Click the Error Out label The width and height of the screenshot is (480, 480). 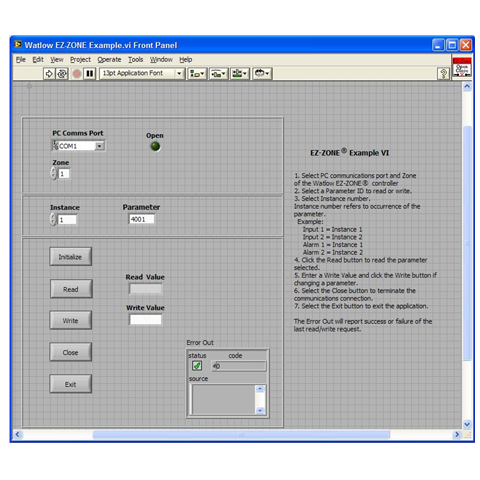(200, 342)
